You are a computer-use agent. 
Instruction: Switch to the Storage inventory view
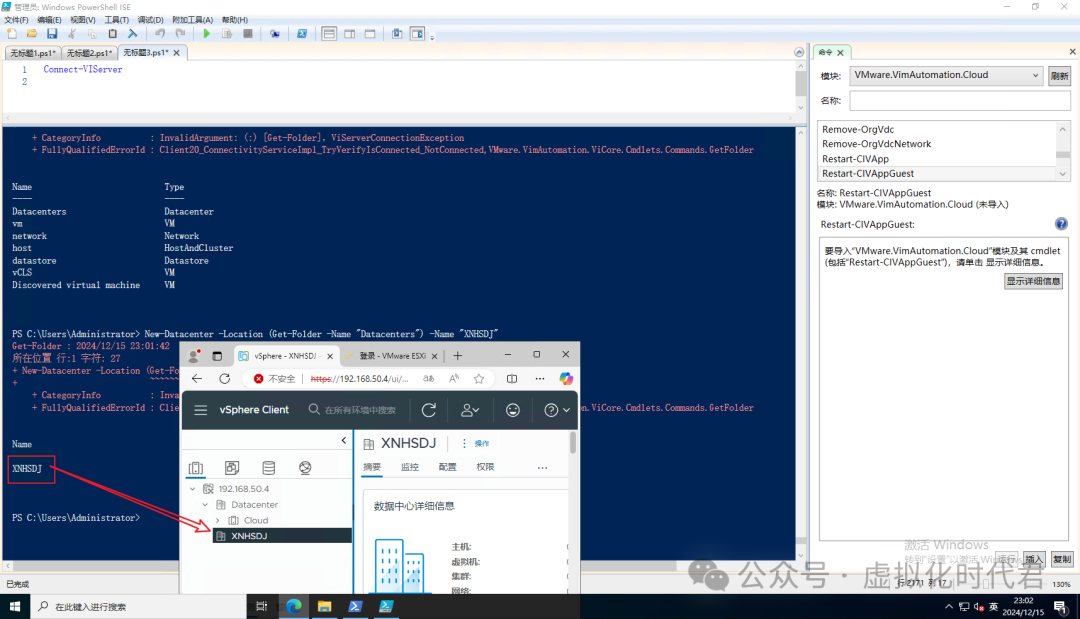[x=269, y=468]
